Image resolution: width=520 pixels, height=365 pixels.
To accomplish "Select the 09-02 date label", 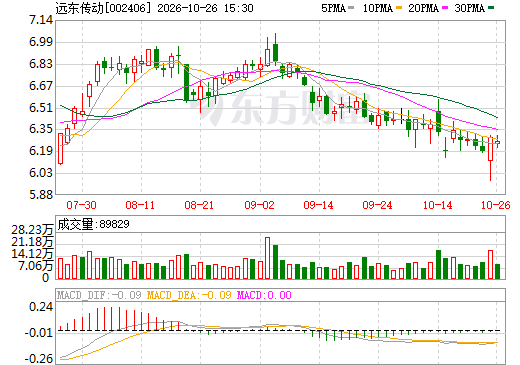I will pos(259,205).
